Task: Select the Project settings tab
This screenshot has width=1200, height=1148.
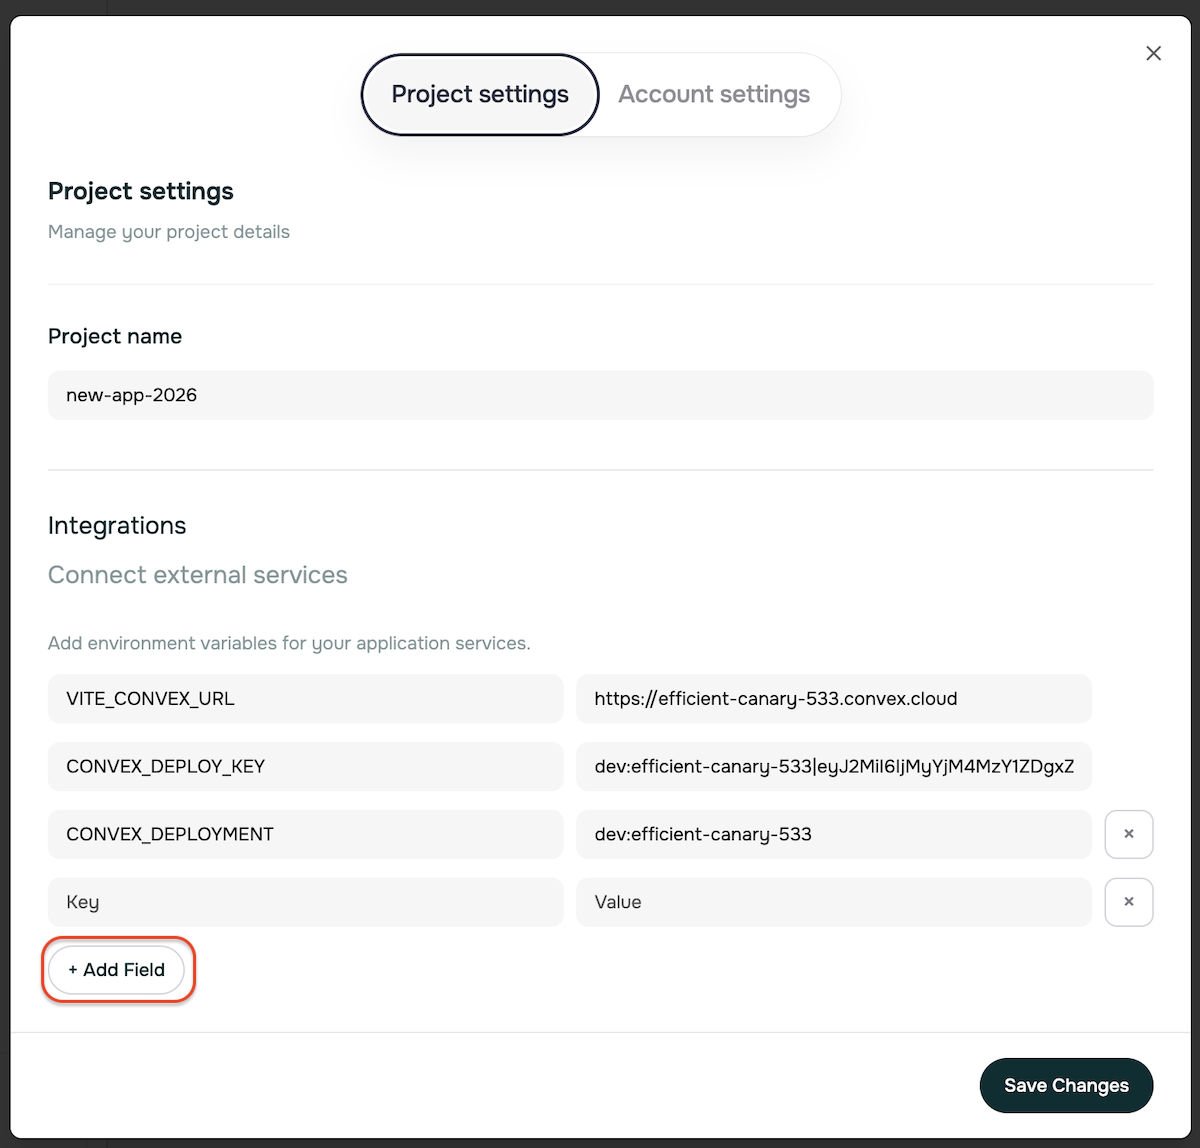Action: pos(479,94)
